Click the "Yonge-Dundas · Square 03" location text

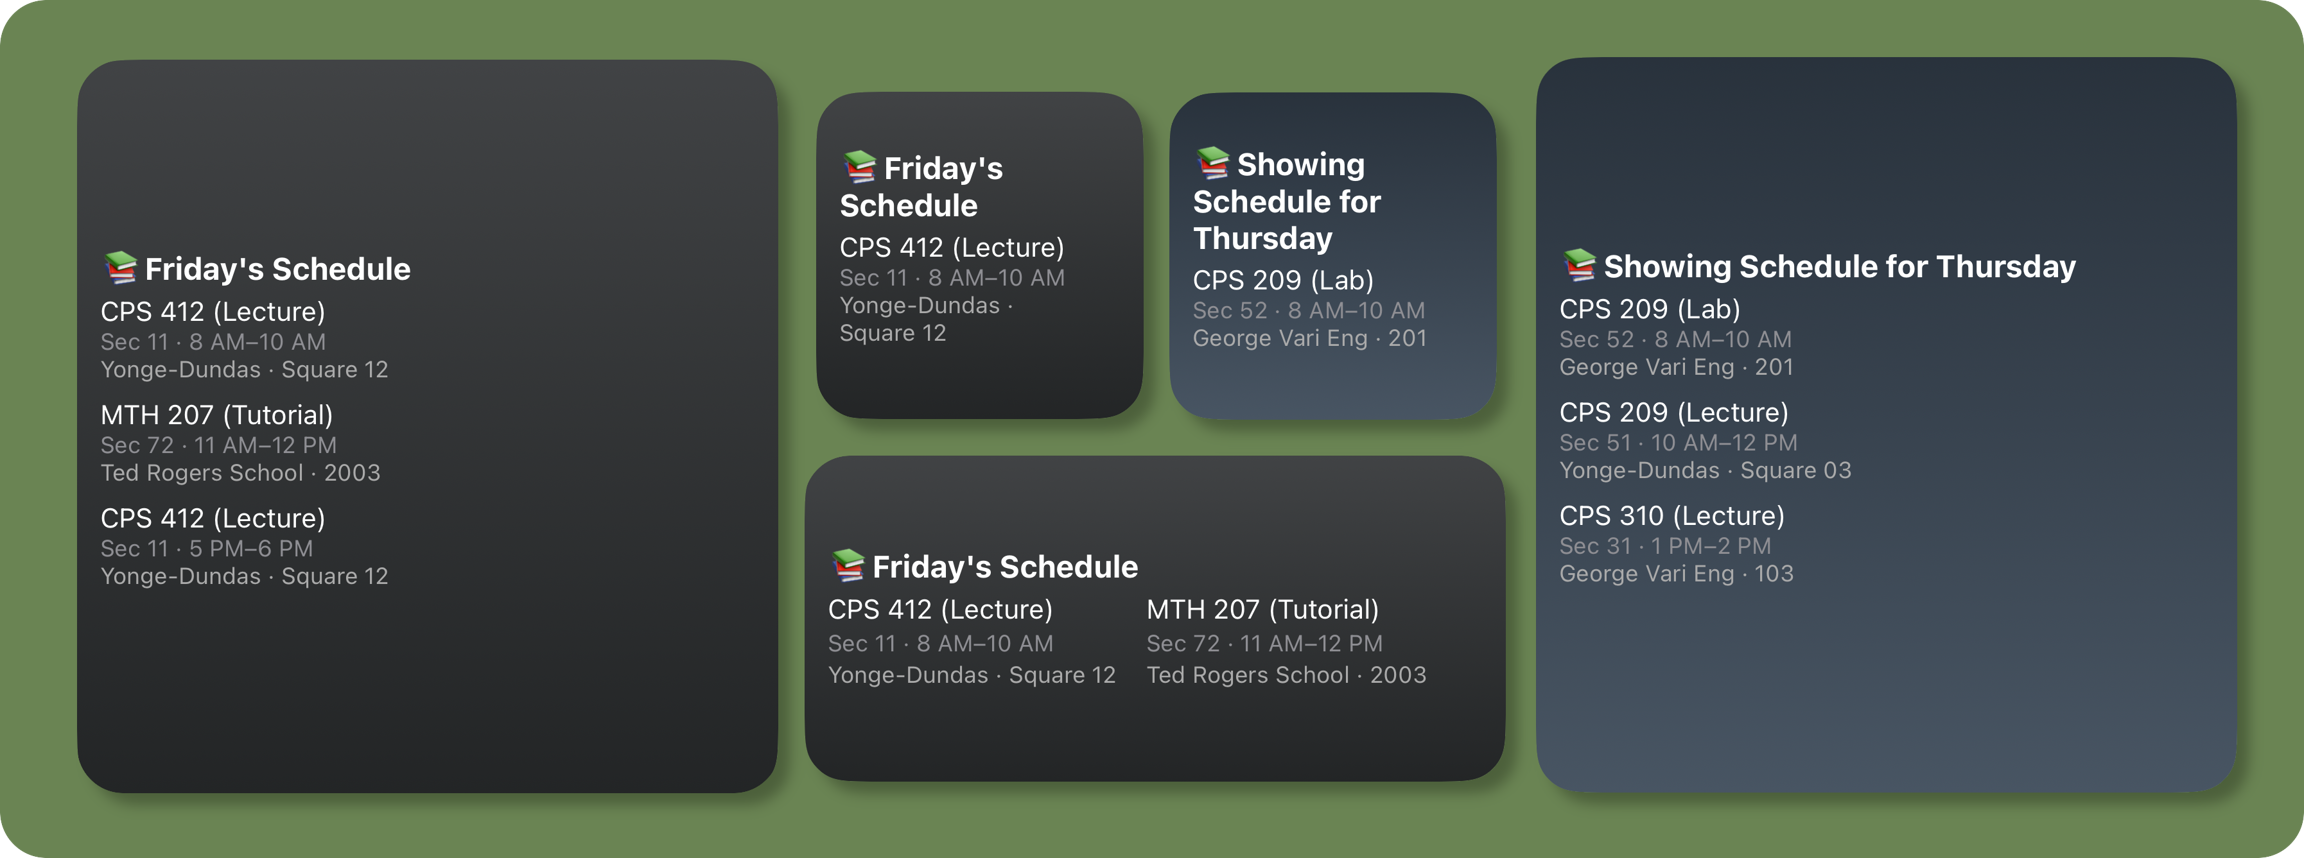click(x=1705, y=471)
